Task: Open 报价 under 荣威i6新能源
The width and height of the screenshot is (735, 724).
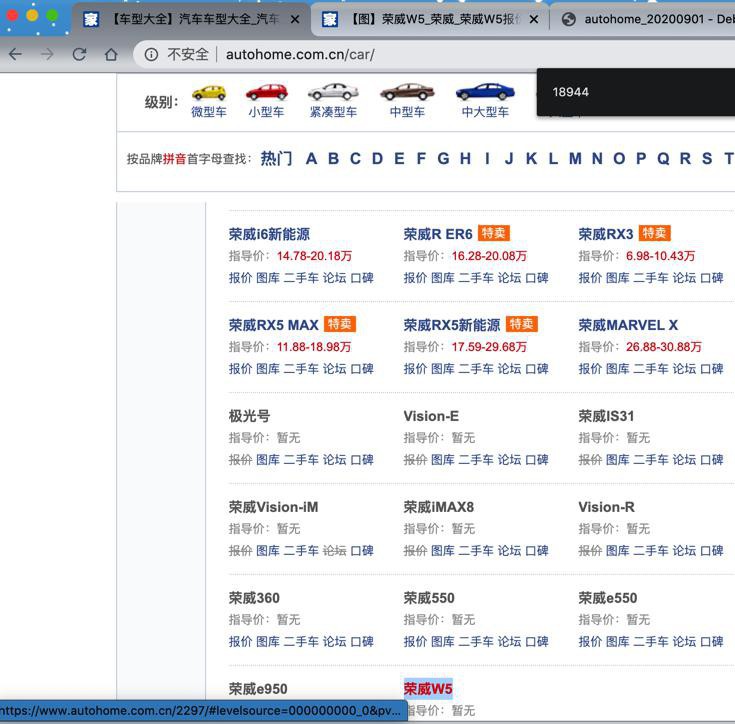Action: (x=240, y=278)
